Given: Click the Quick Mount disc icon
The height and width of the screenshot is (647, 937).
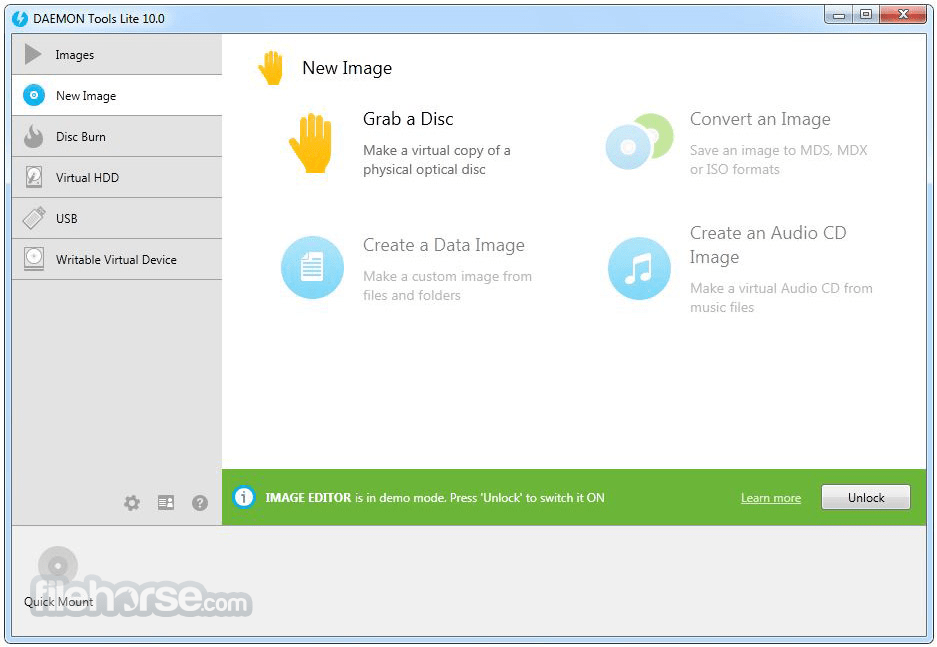Looking at the screenshot, I should point(57,566).
